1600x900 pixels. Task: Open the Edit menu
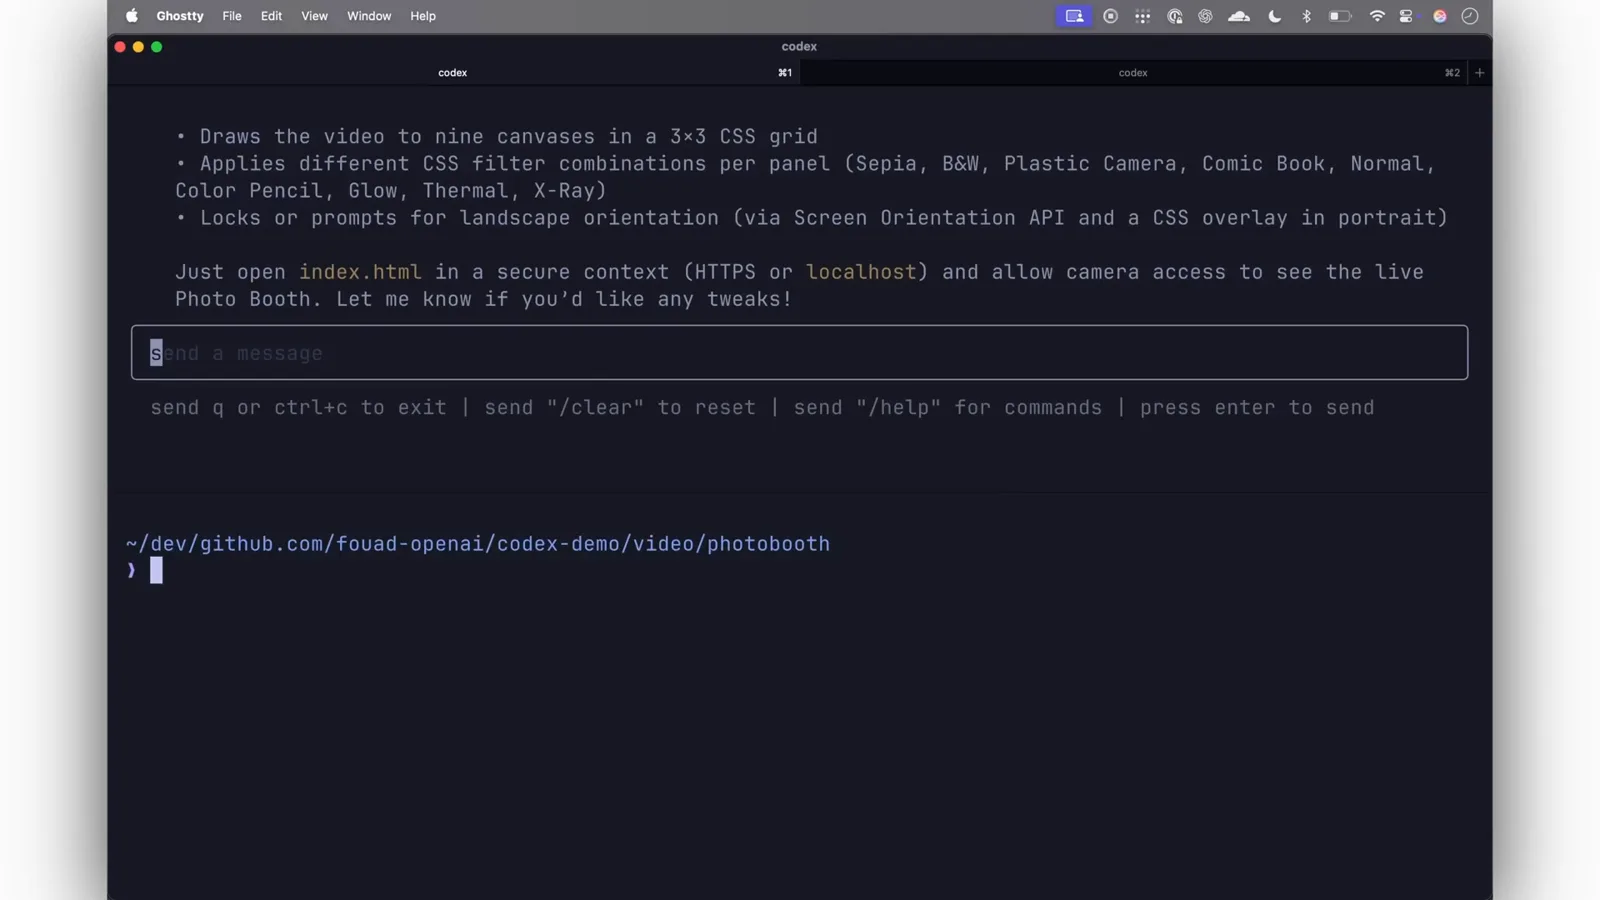click(x=271, y=16)
